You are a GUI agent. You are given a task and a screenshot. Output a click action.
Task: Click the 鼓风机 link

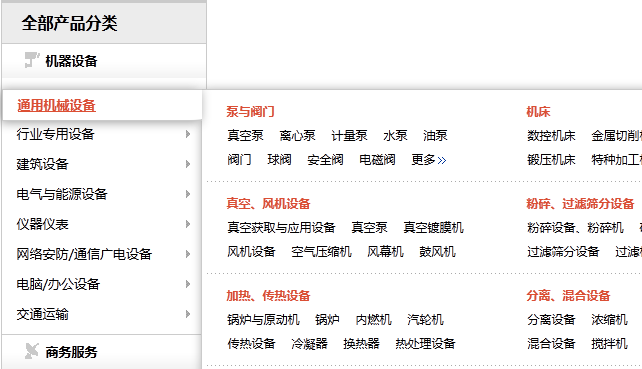click(x=437, y=251)
